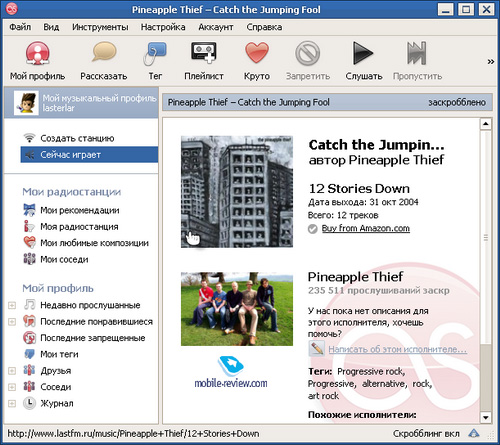Screen dimensions: 500x445
Task: Click the lasterlar profile avatar
Action: (26, 103)
